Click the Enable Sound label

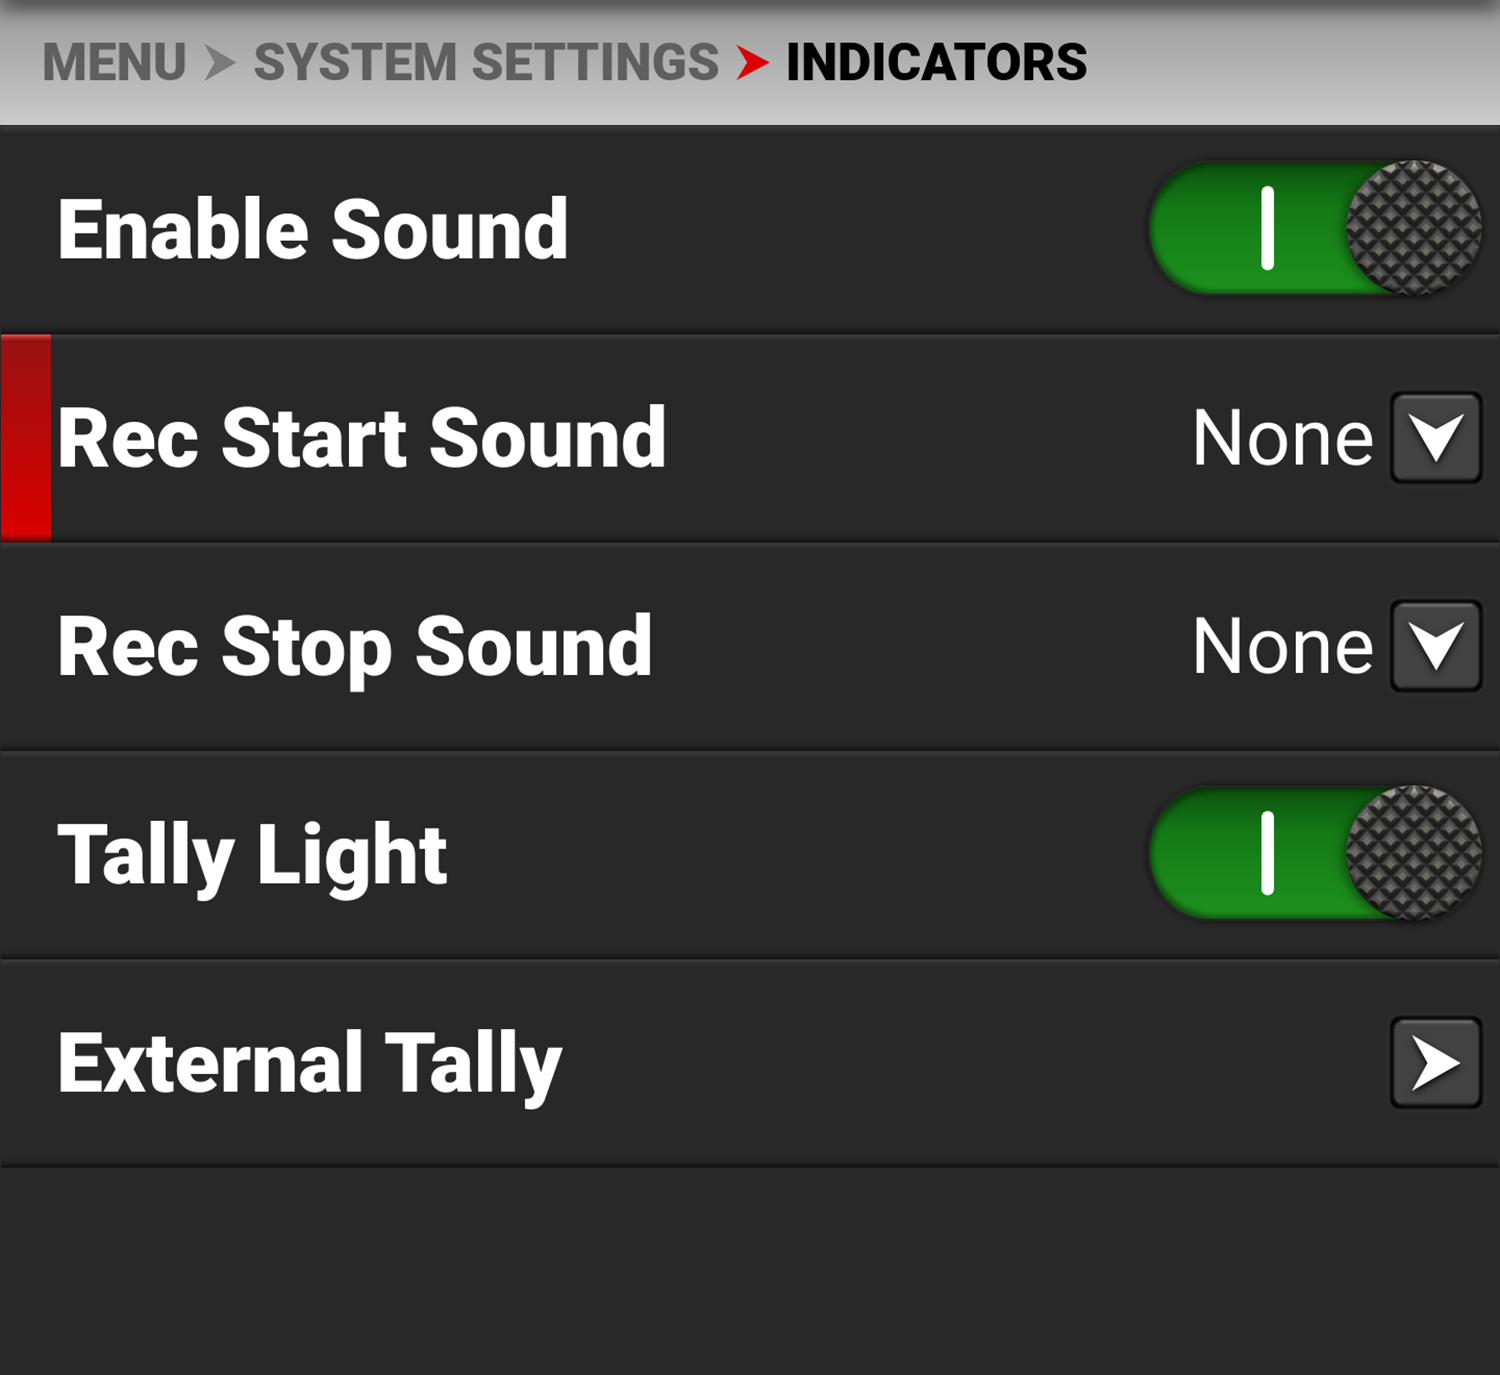click(x=313, y=230)
